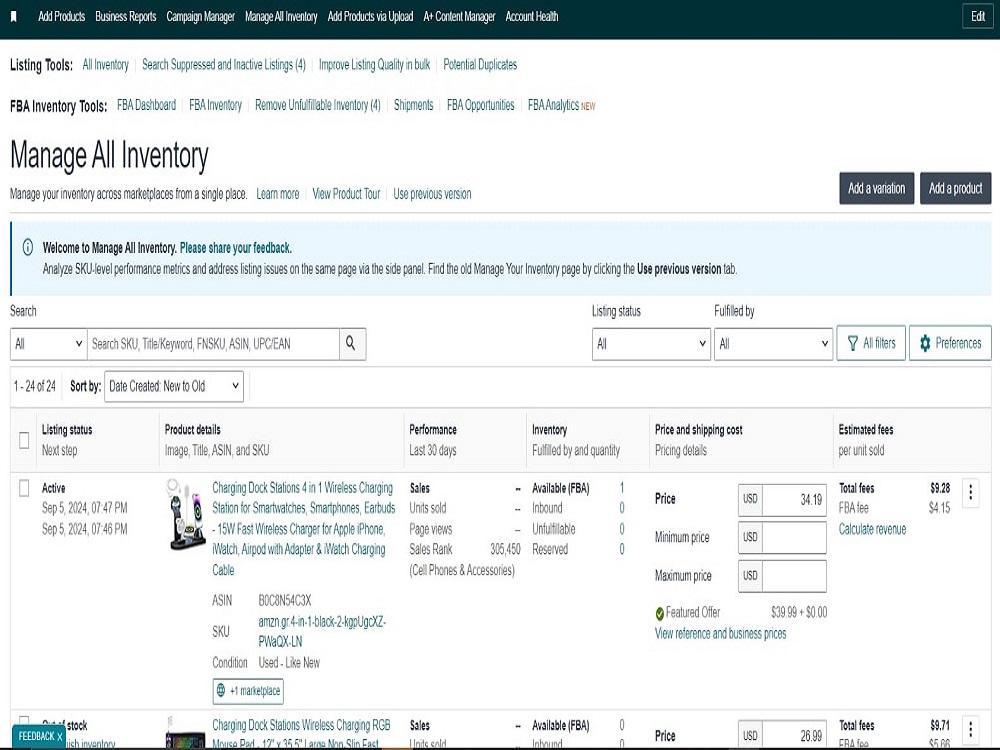Click Learn more link

pos(277,194)
